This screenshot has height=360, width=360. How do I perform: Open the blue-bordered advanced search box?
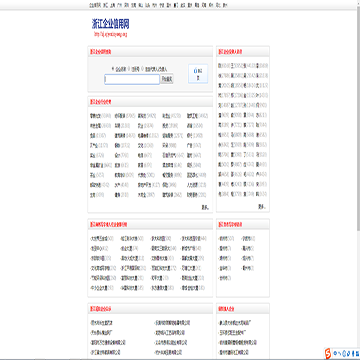click(x=198, y=74)
